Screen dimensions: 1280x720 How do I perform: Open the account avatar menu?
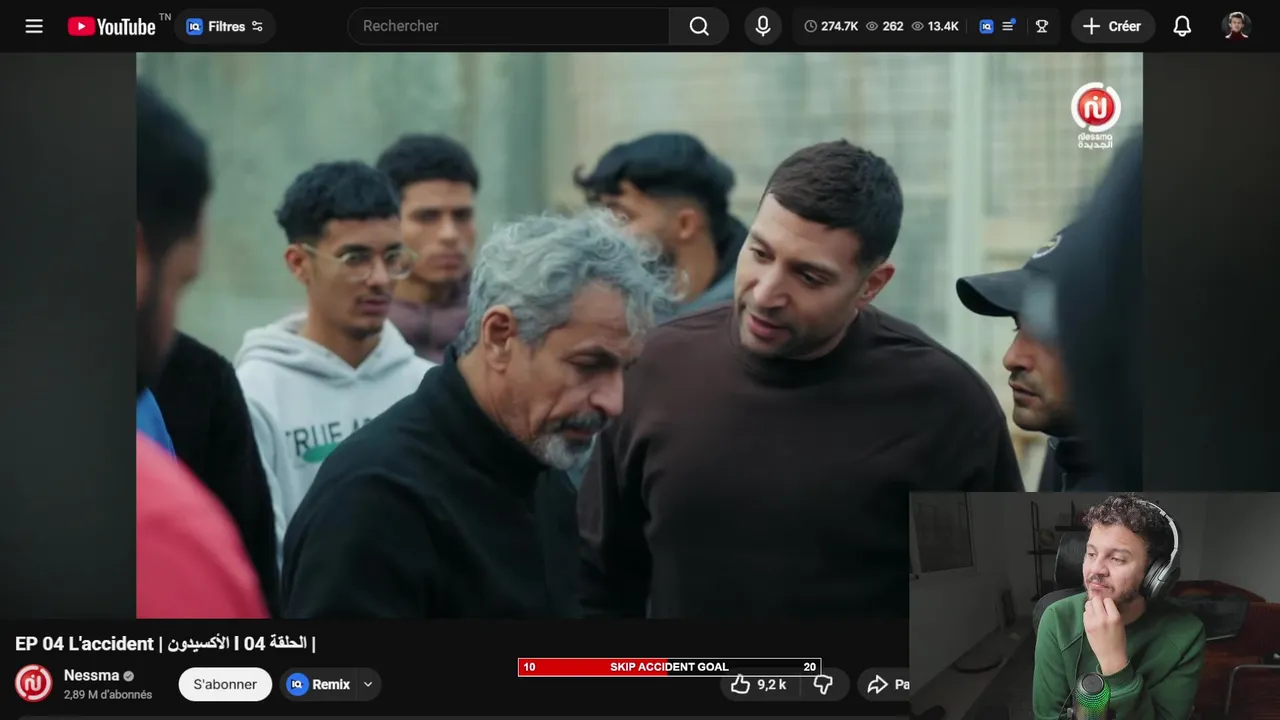coord(1236,26)
